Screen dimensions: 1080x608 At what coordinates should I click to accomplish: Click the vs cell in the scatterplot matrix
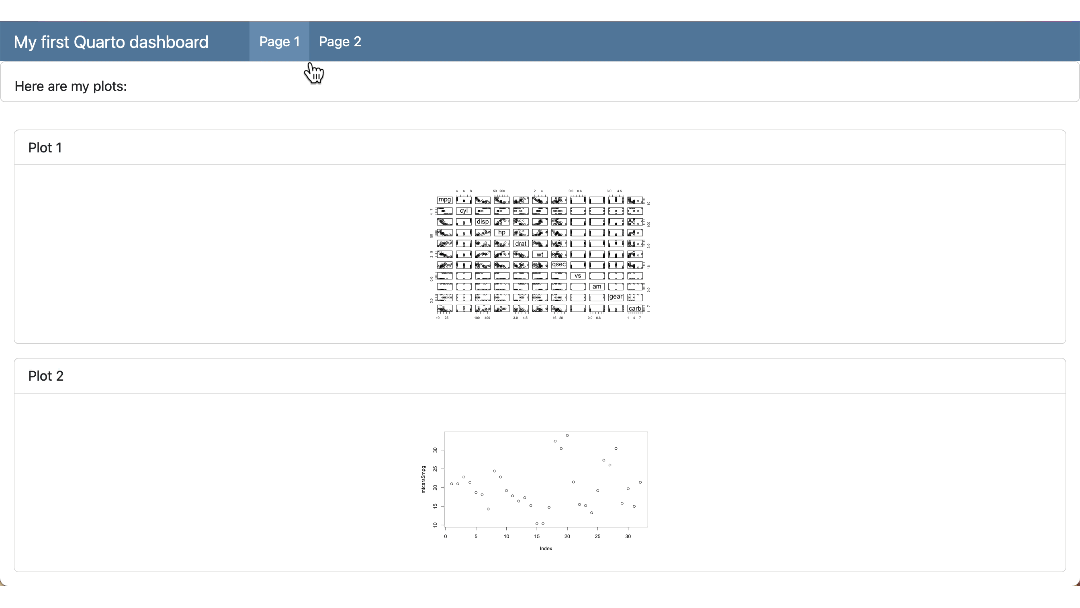coord(578,275)
